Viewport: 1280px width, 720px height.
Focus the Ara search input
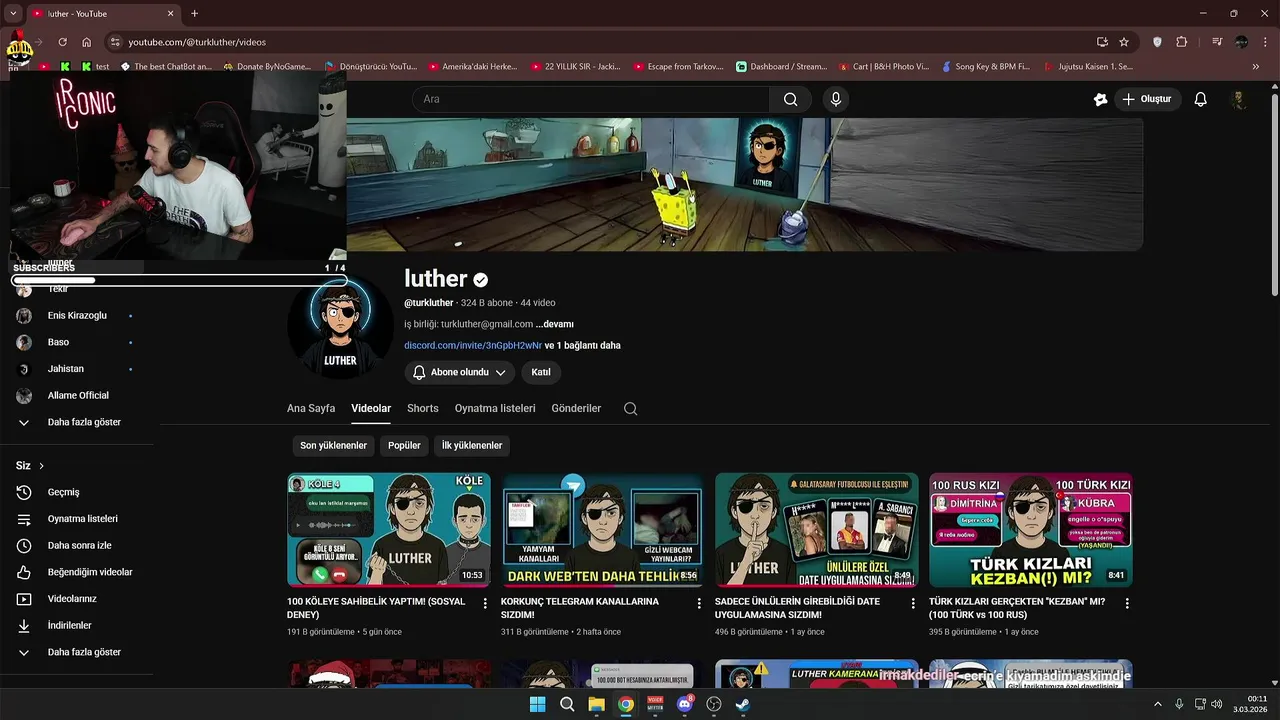(590, 99)
